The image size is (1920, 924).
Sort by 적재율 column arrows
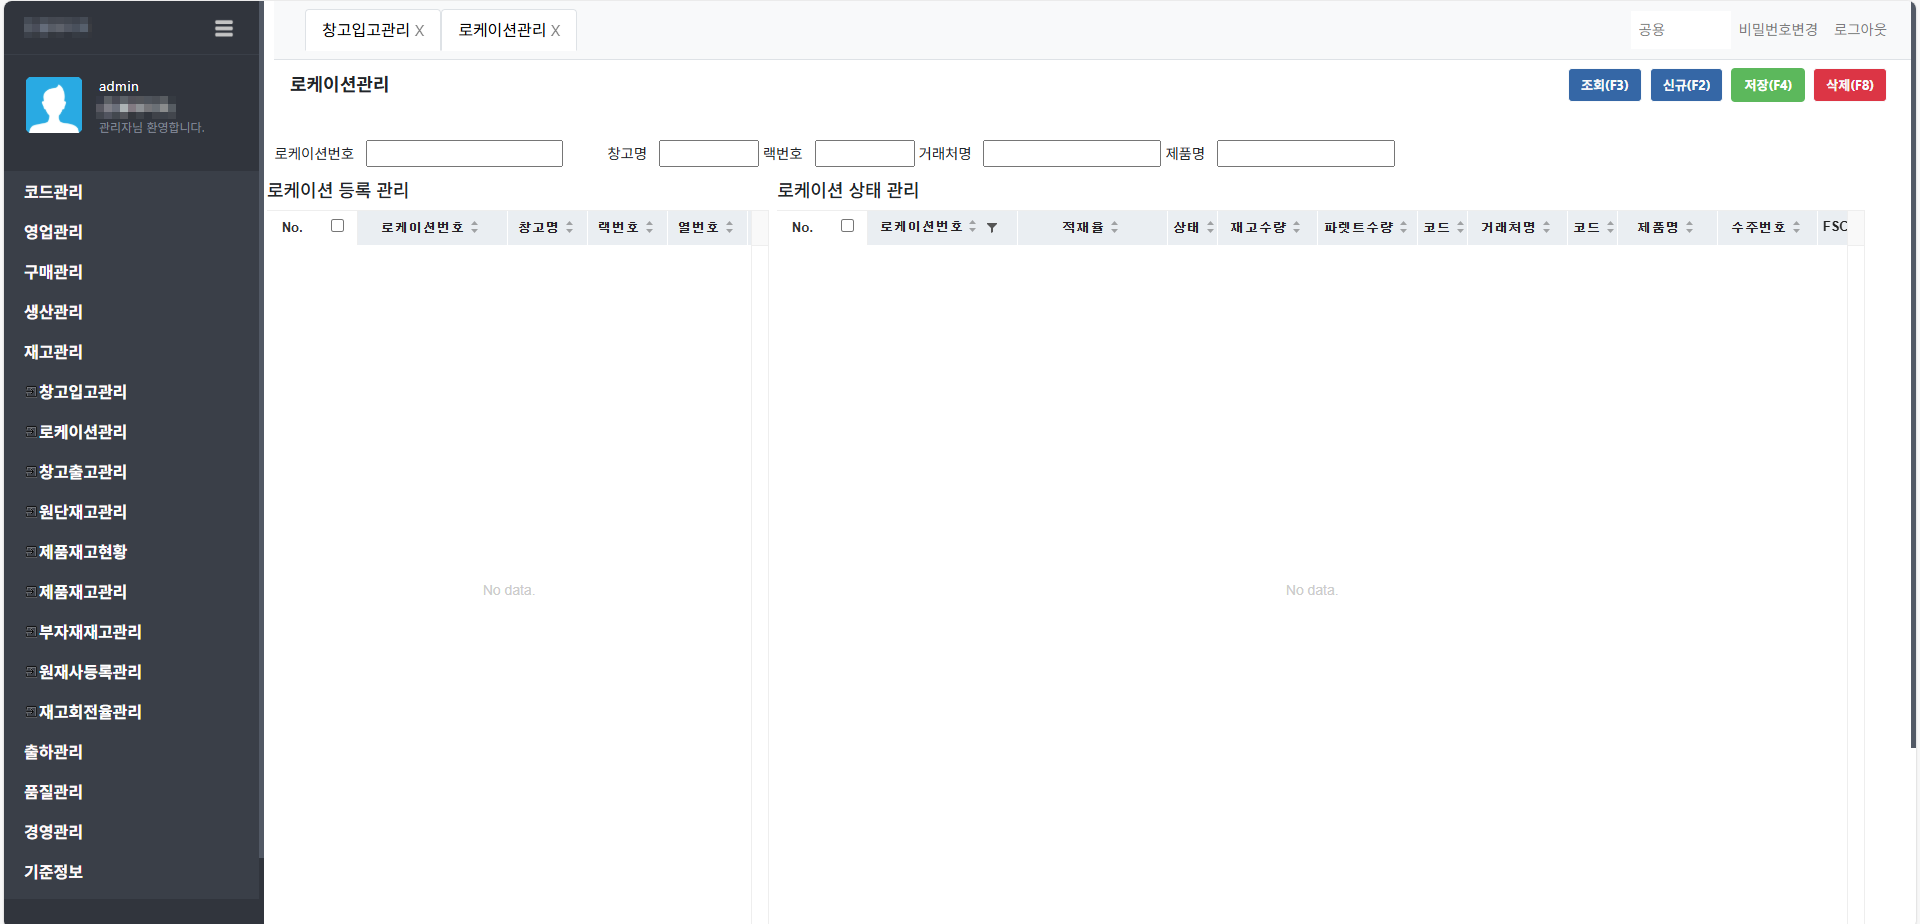coord(1115,228)
